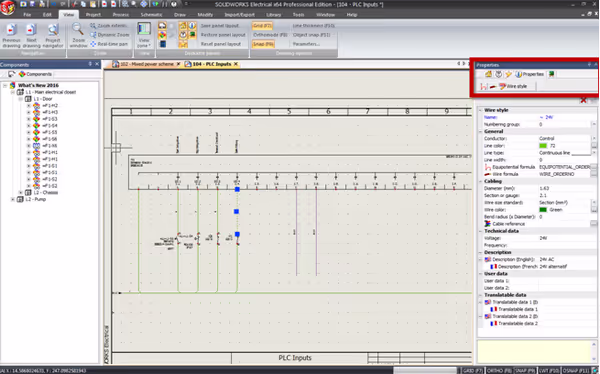The height and width of the screenshot is (374, 600).
Task: Toggle Line thickness (F10) in ribbon
Action: (x=313, y=26)
